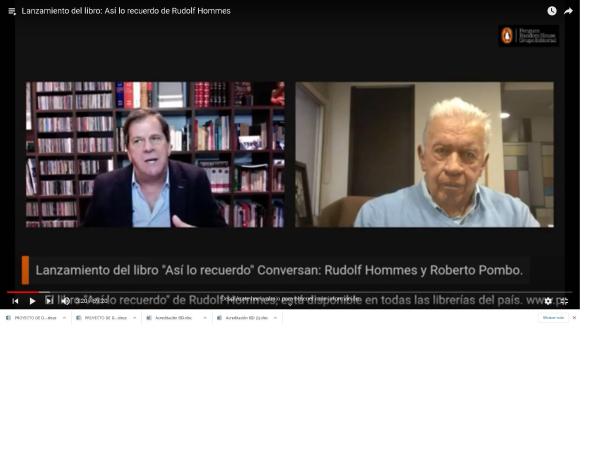This screenshot has height=453, width=604.
Task: Mute the video volume
Action: [x=65, y=301]
